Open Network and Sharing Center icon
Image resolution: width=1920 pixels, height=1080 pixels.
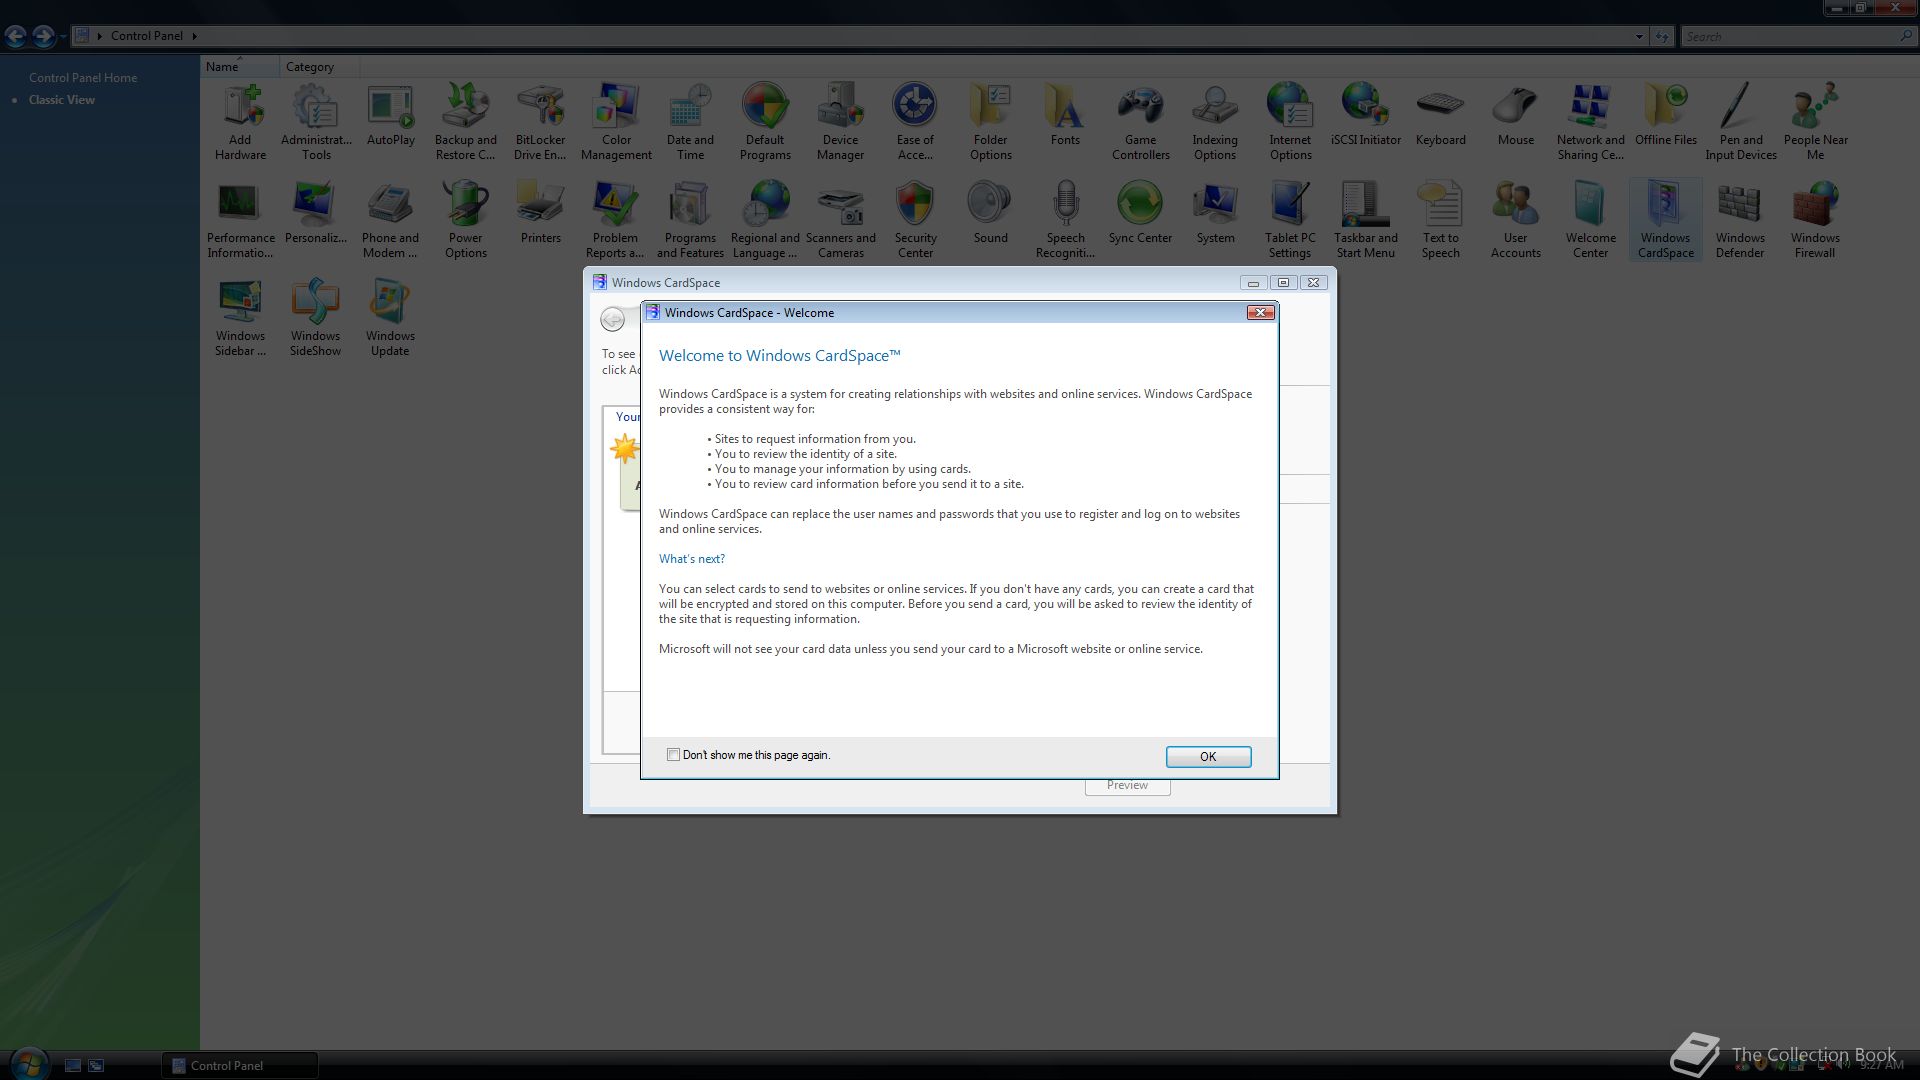click(1590, 122)
